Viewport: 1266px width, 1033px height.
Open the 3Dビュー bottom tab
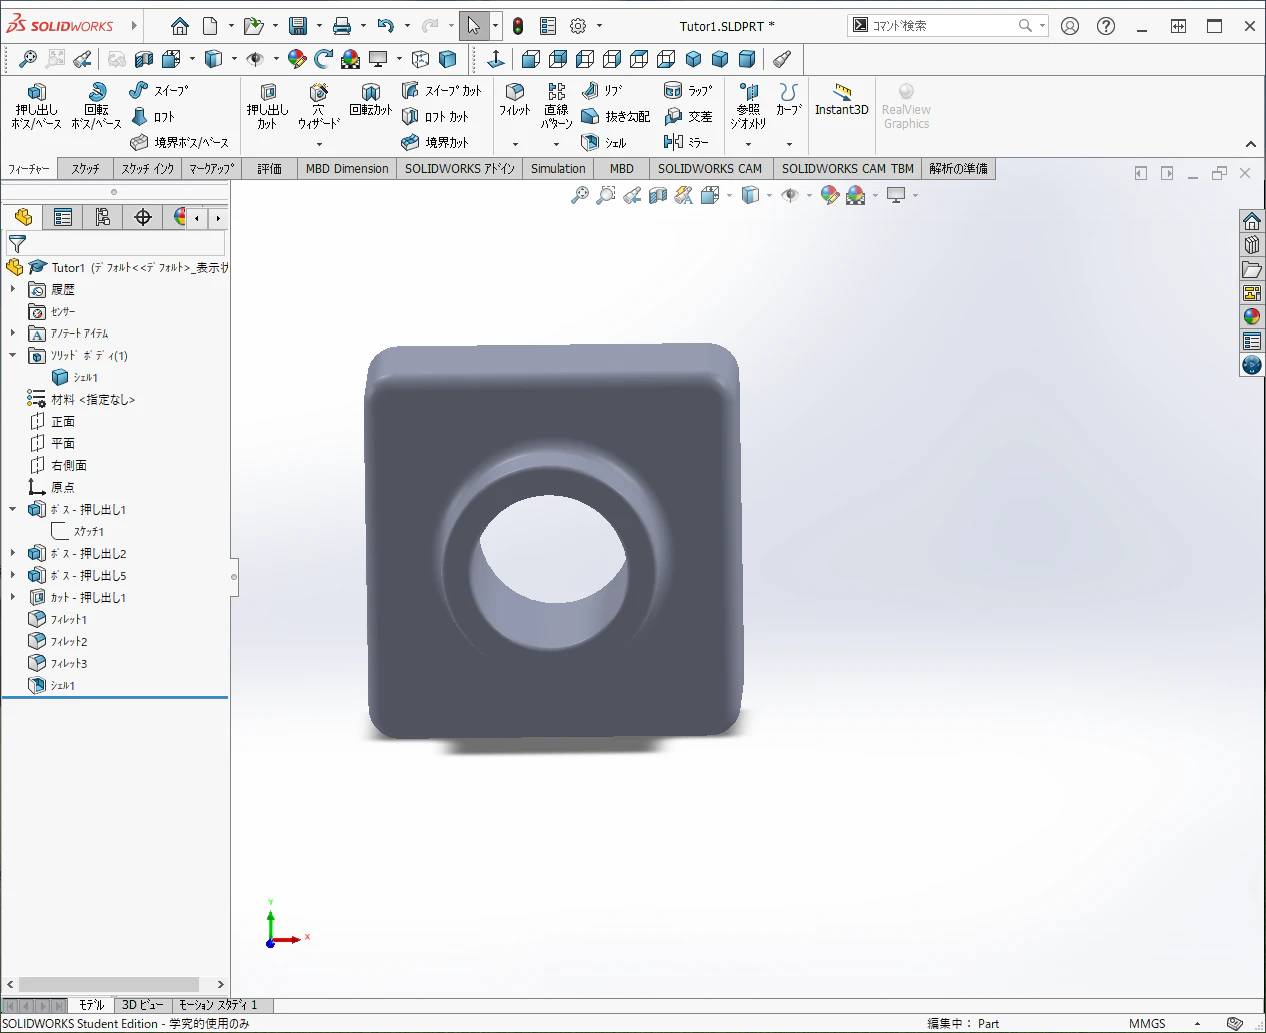142,1005
